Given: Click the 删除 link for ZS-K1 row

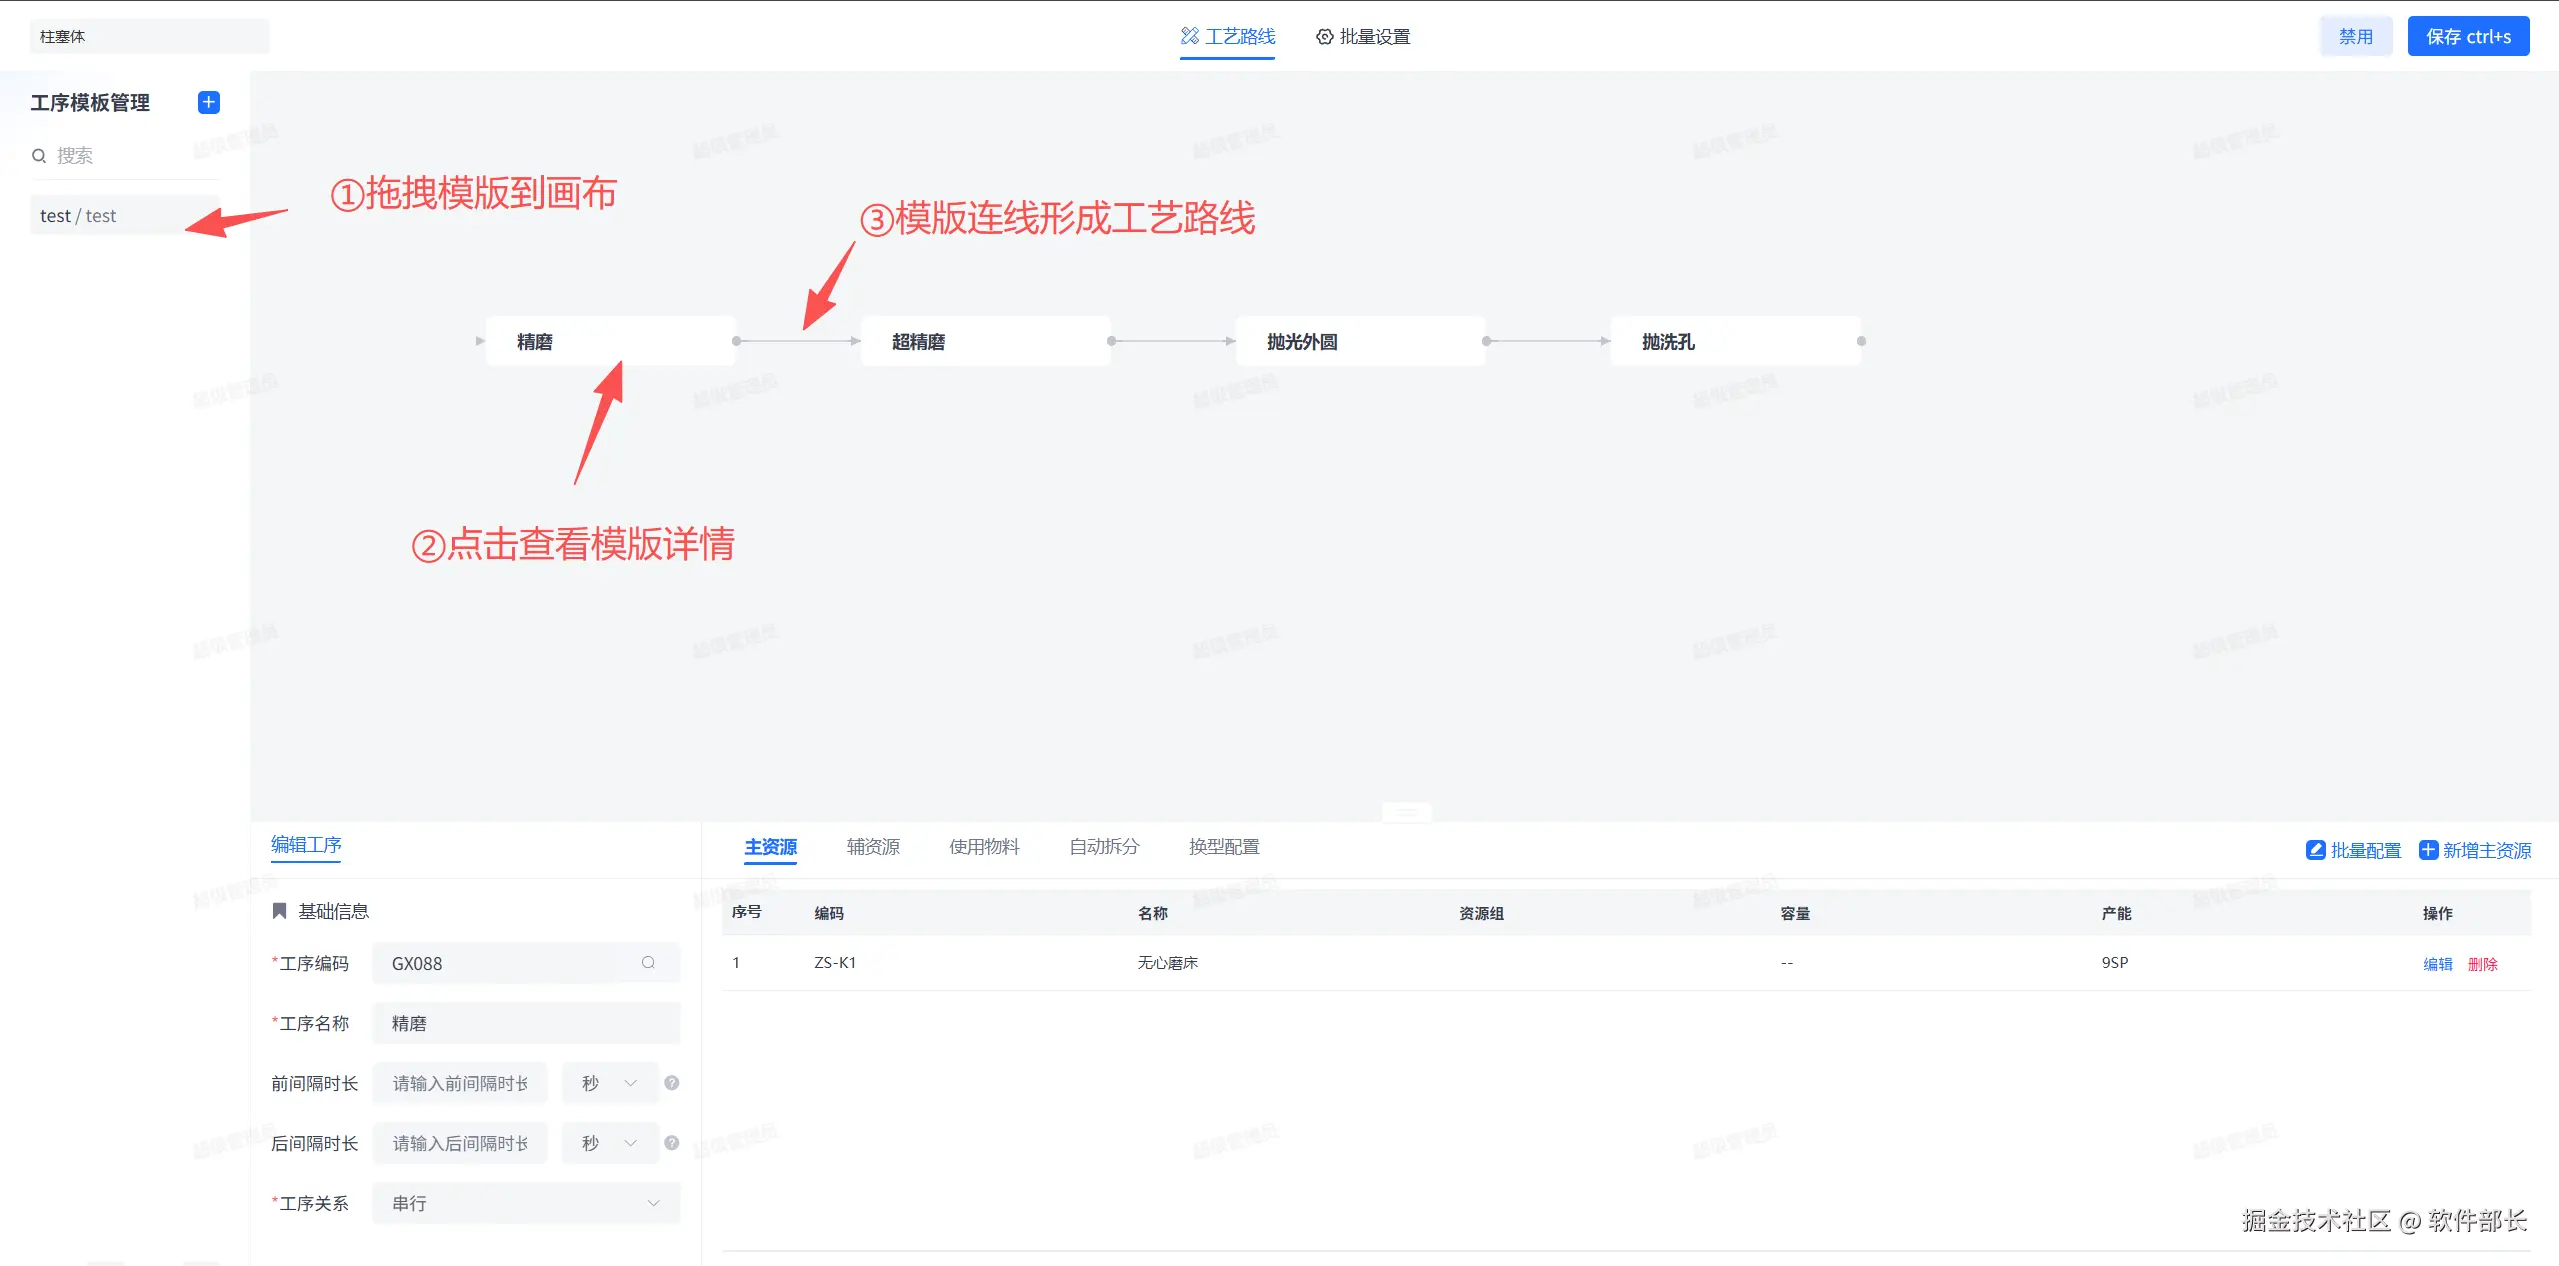Looking at the screenshot, I should pos(2482,964).
